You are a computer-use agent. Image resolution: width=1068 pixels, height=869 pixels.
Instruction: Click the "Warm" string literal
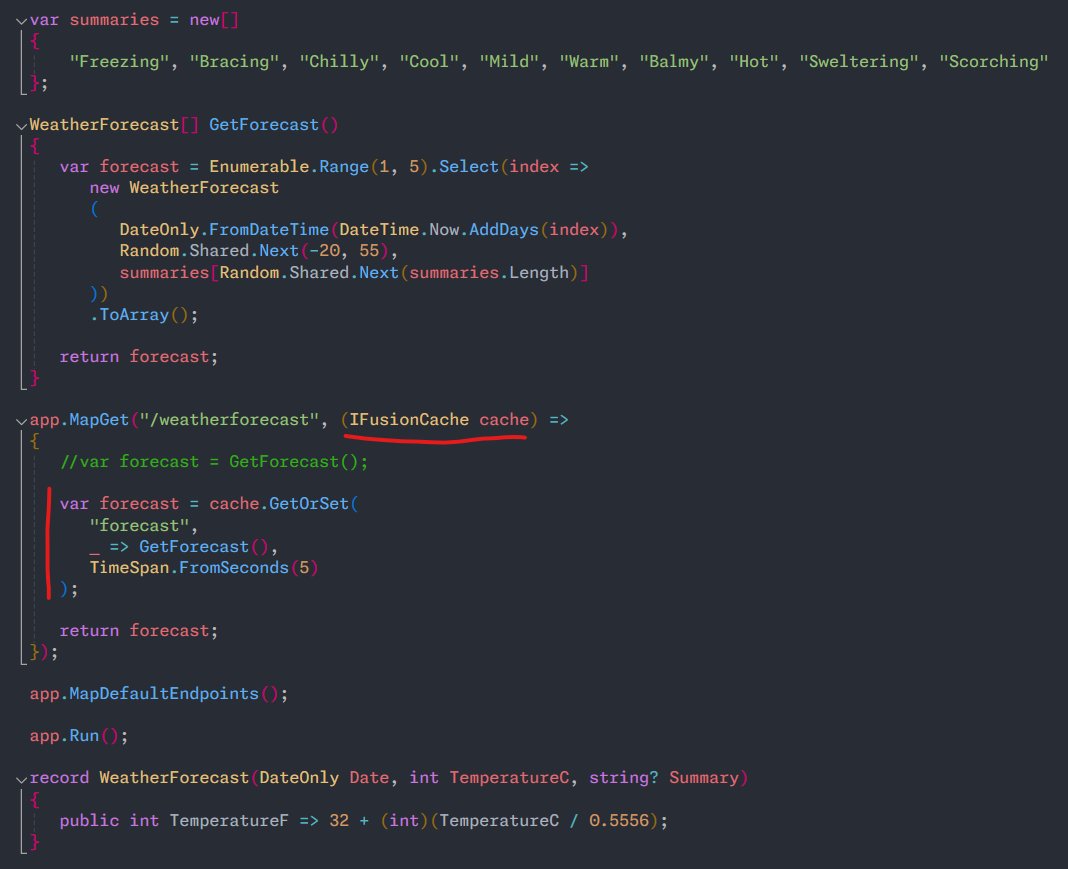pyautogui.click(x=589, y=62)
